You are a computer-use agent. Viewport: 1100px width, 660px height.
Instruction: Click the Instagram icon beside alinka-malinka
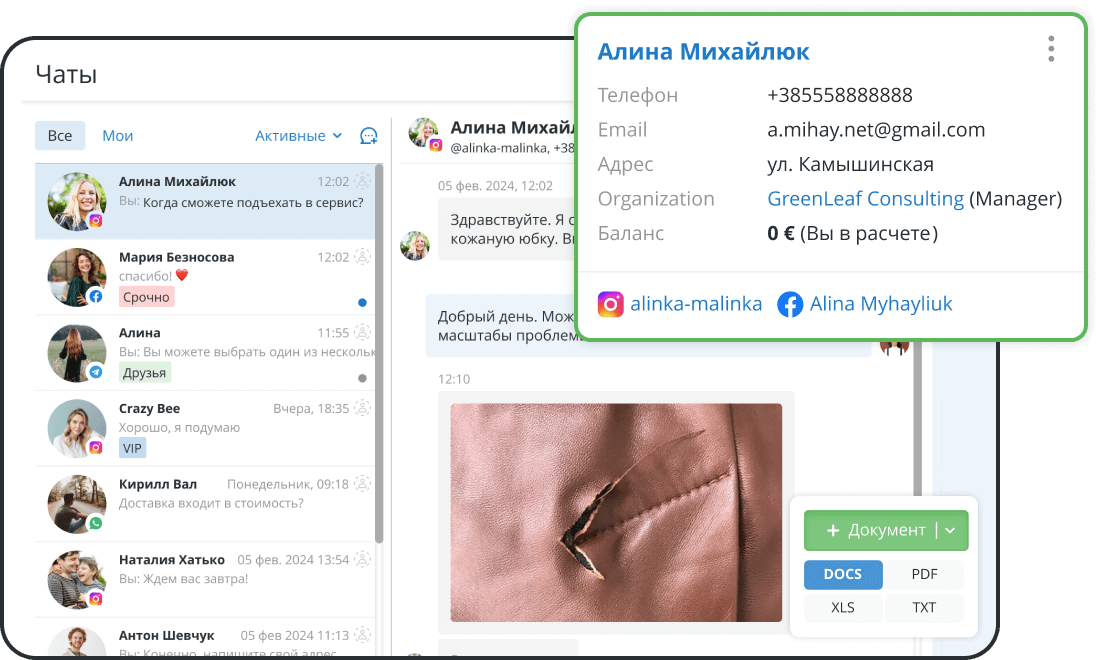coord(610,304)
